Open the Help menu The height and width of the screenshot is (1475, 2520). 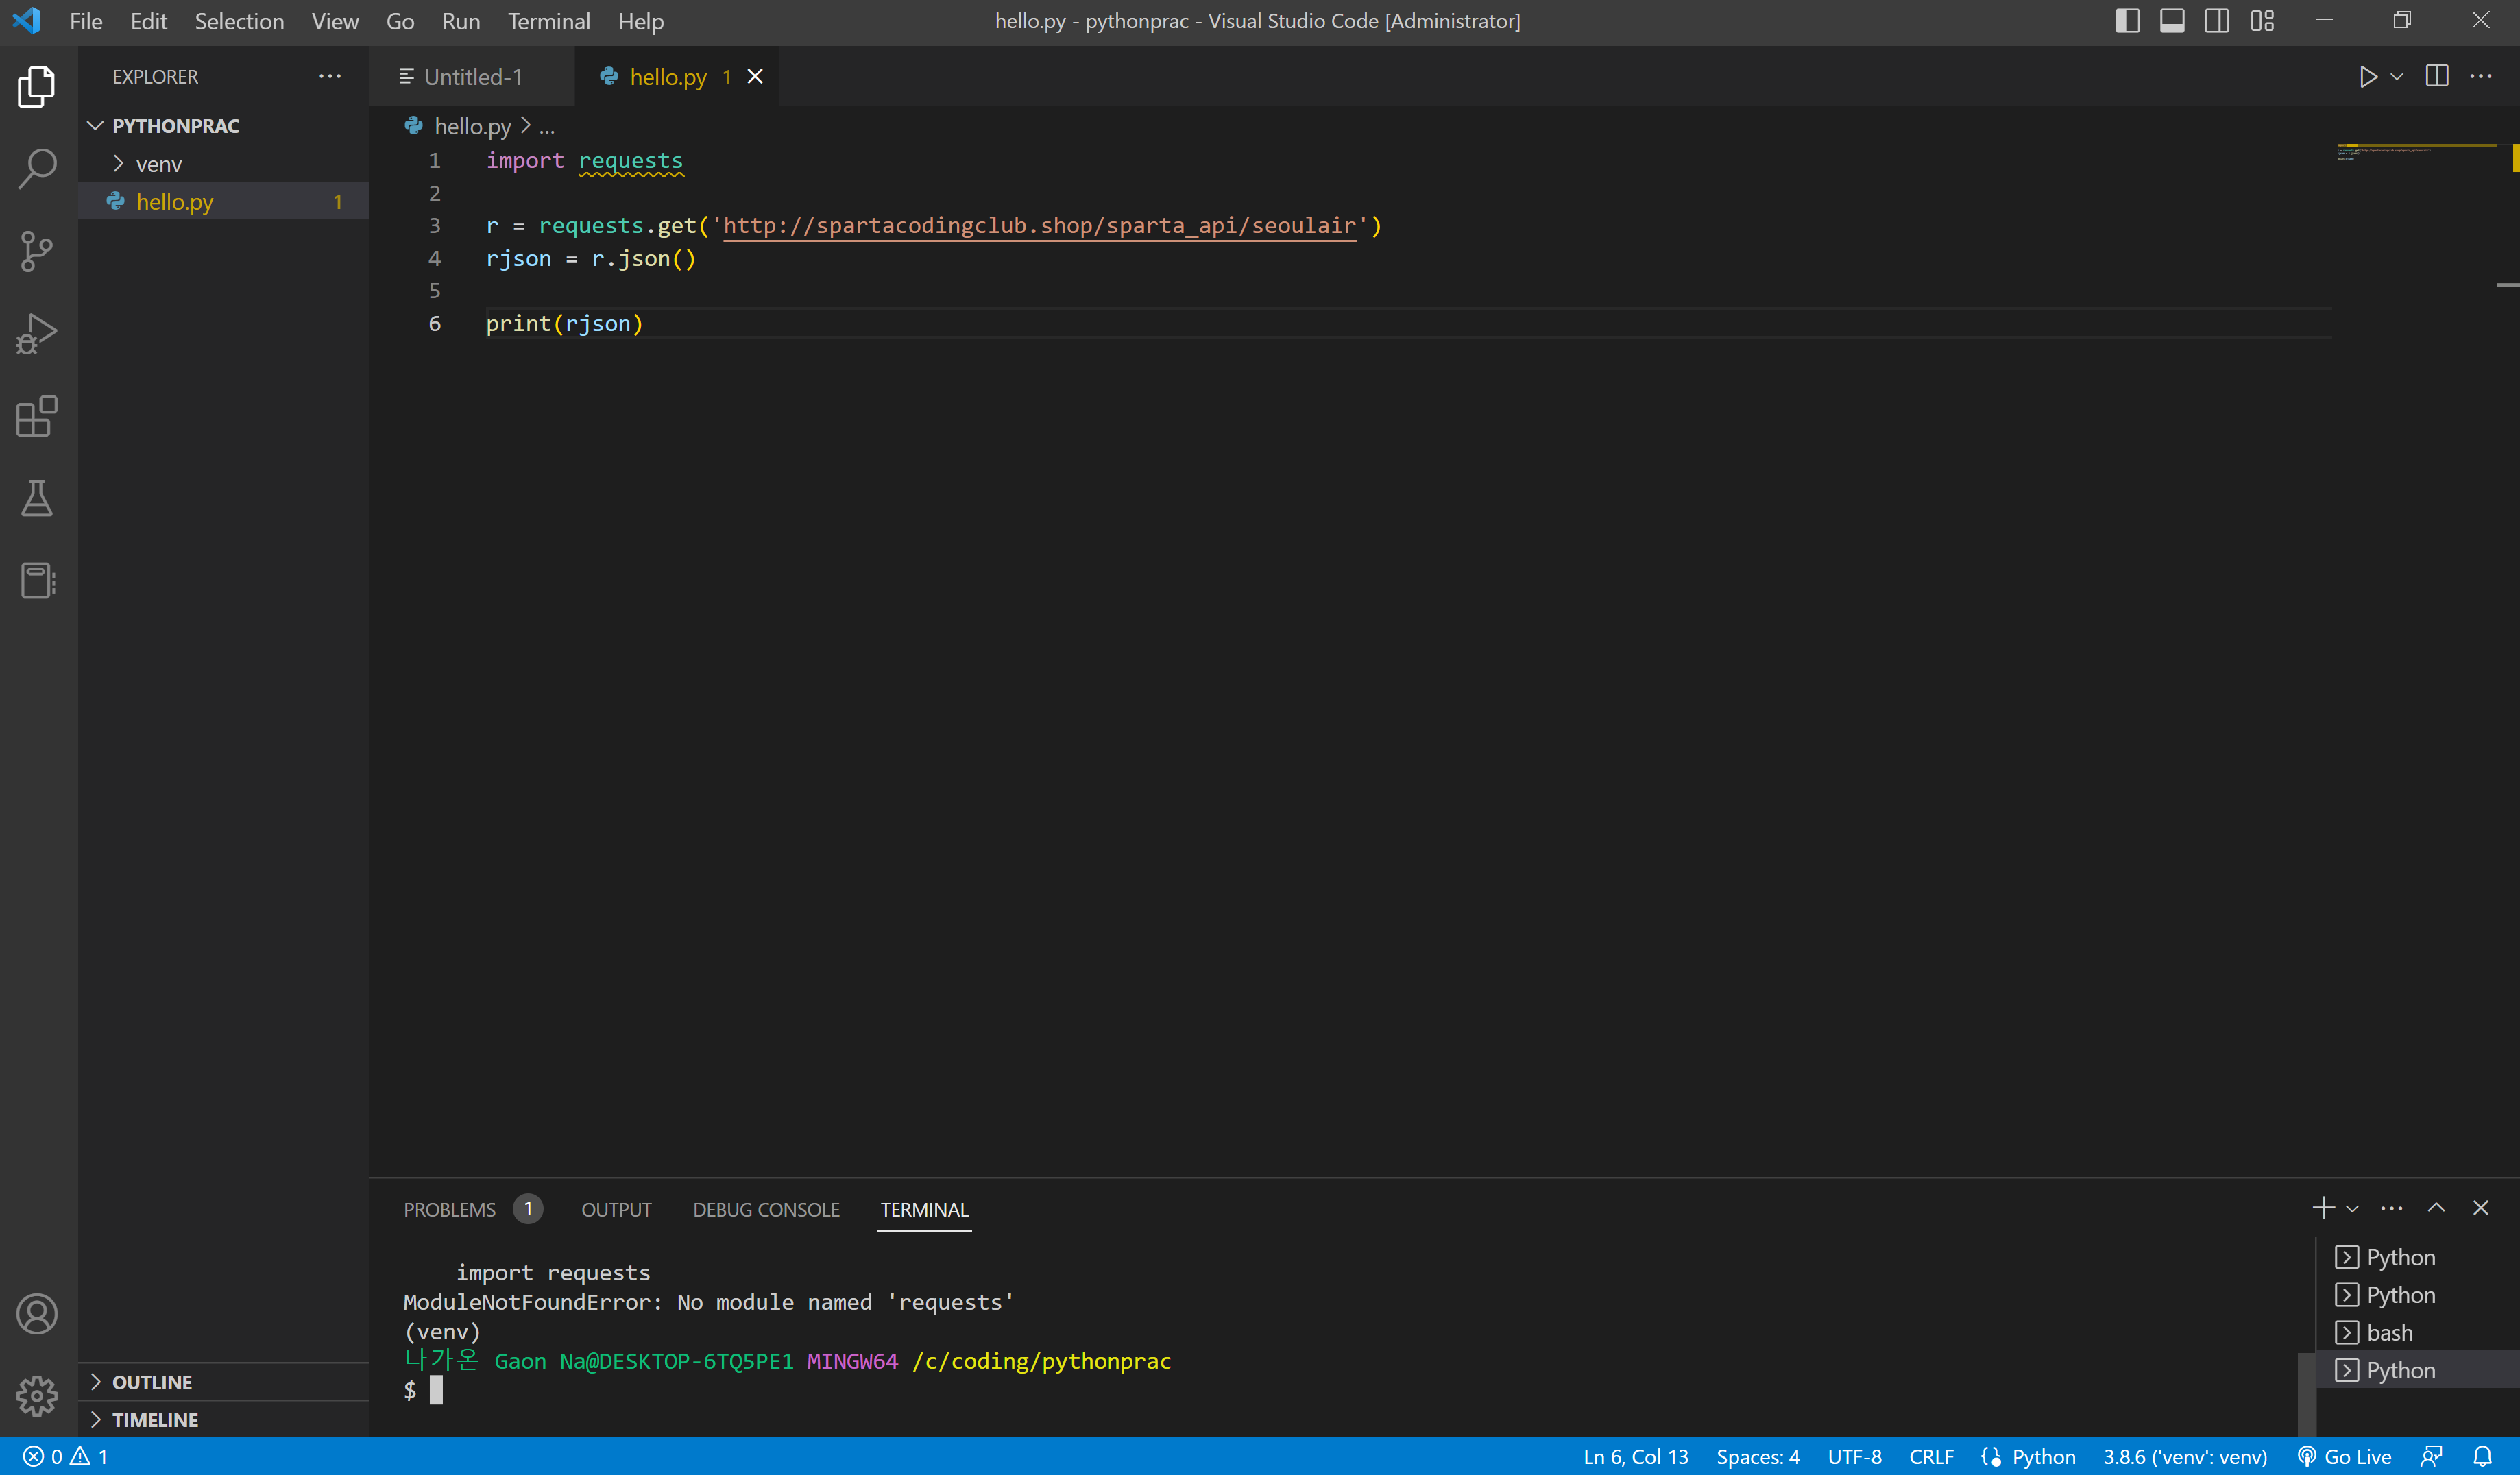pyautogui.click(x=641, y=21)
